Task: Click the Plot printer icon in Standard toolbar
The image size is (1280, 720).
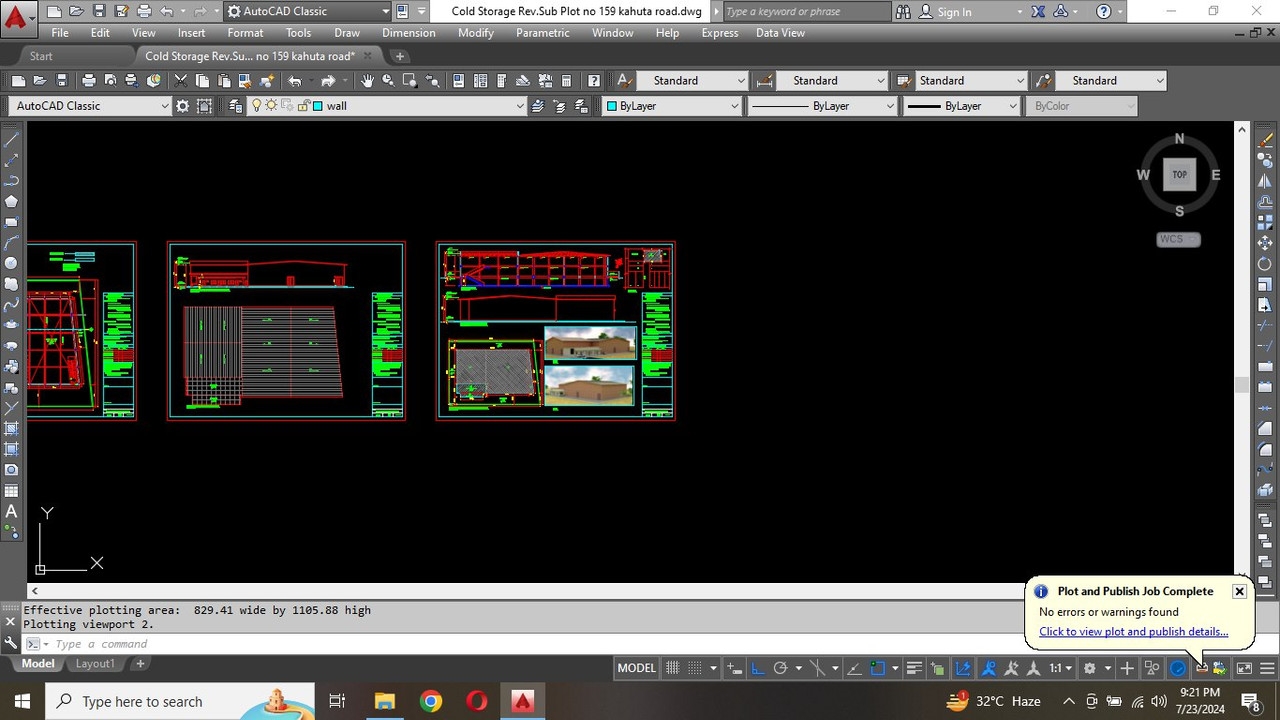Action: (x=88, y=81)
